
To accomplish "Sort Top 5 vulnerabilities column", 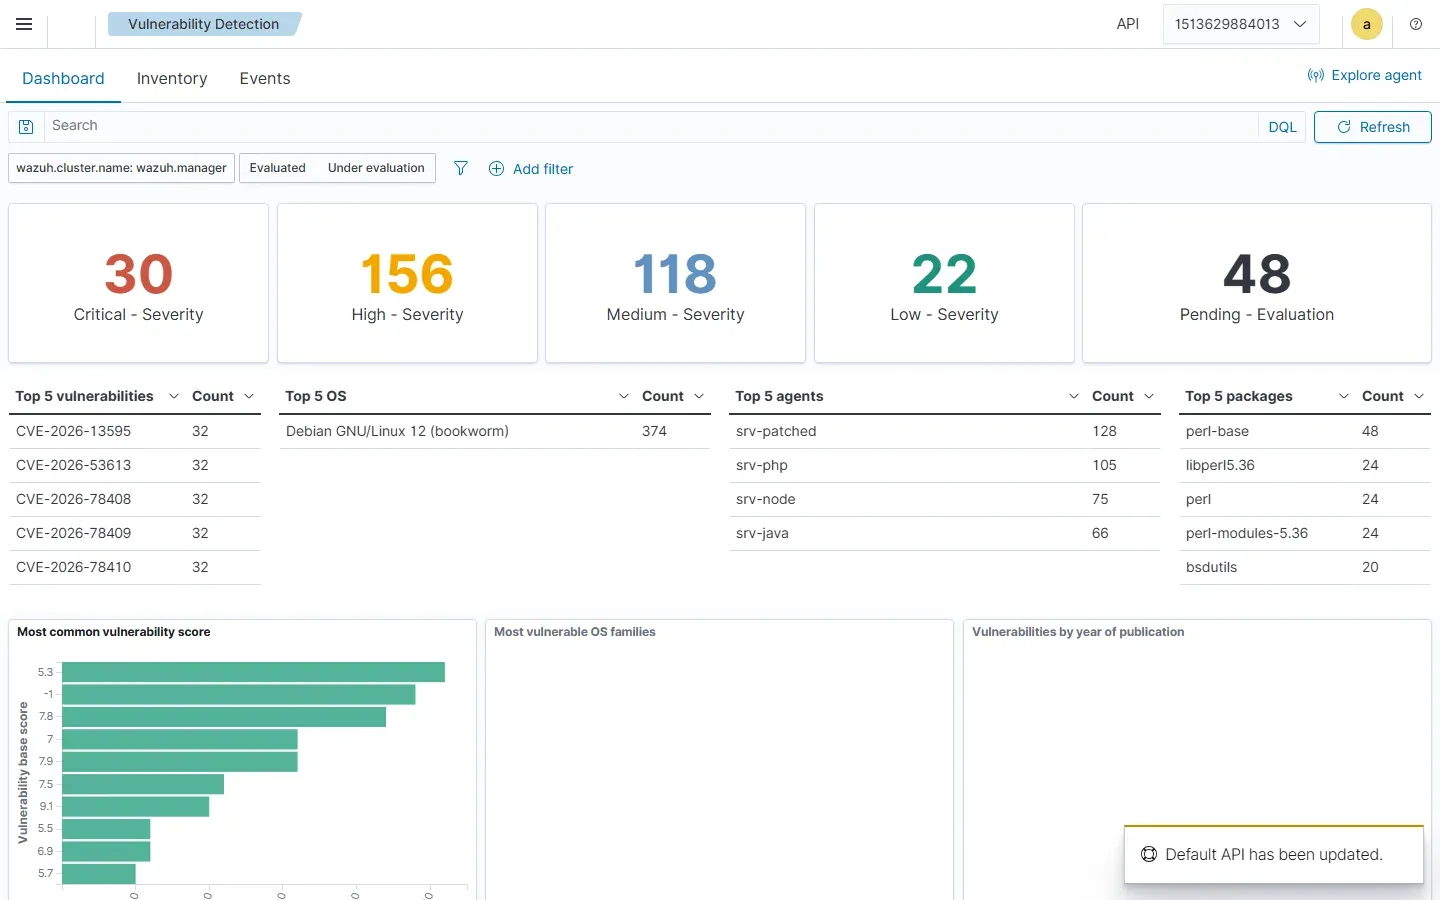I will click(x=97, y=396).
